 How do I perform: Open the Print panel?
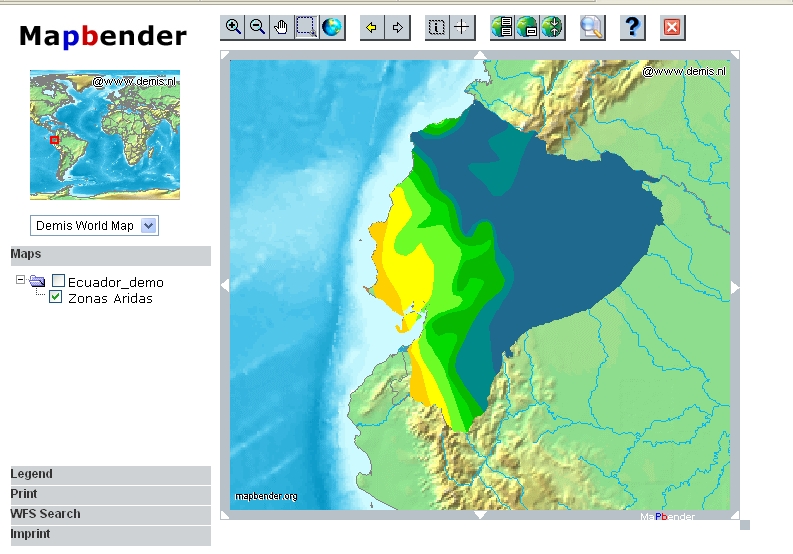pyautogui.click(x=110, y=494)
